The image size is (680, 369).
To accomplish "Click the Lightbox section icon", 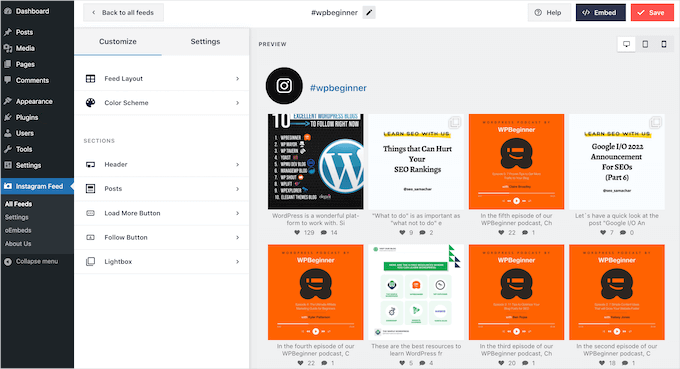I will coord(90,261).
